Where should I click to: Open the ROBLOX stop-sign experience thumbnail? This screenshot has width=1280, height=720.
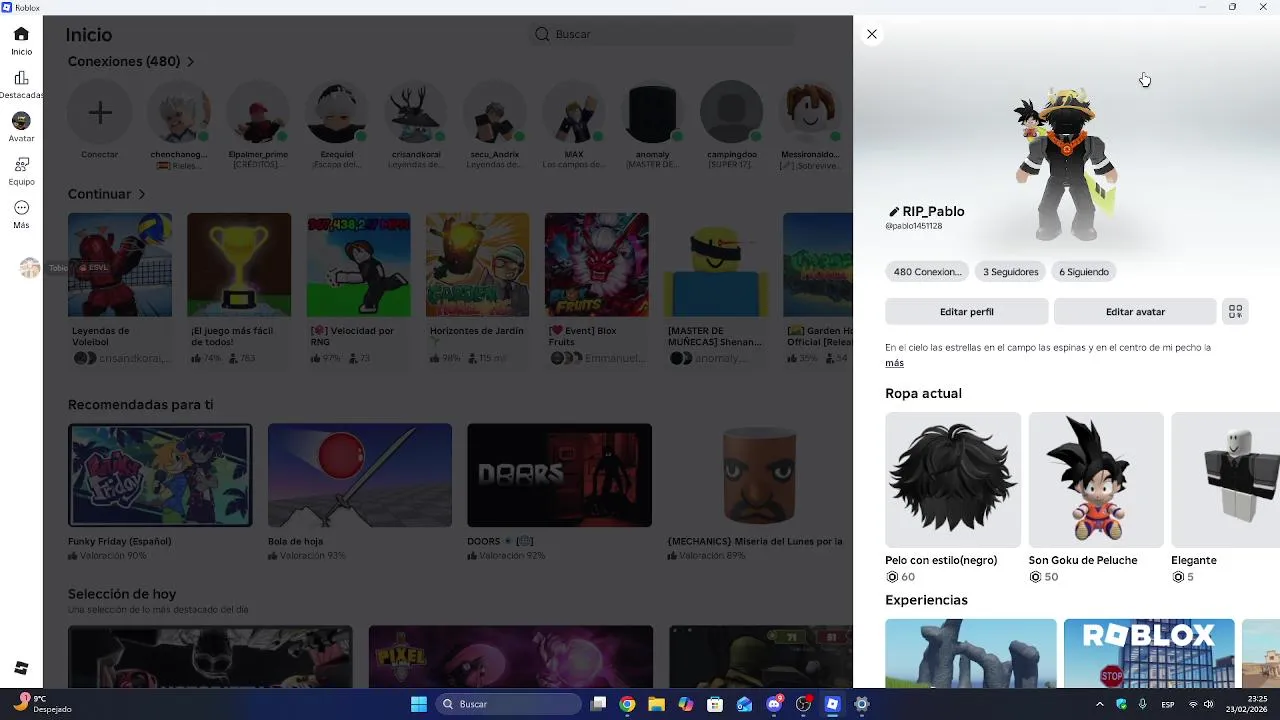click(1149, 653)
